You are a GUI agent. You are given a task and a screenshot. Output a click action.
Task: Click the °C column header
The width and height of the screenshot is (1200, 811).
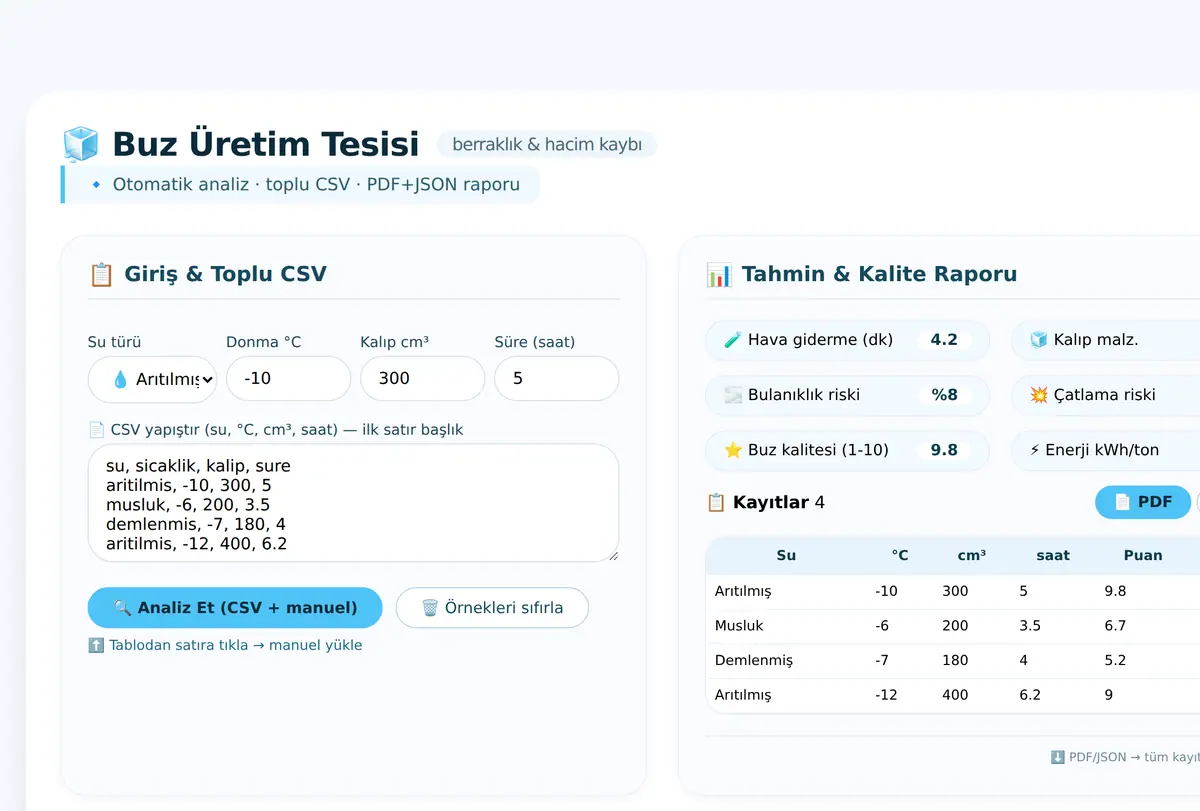[x=900, y=555]
